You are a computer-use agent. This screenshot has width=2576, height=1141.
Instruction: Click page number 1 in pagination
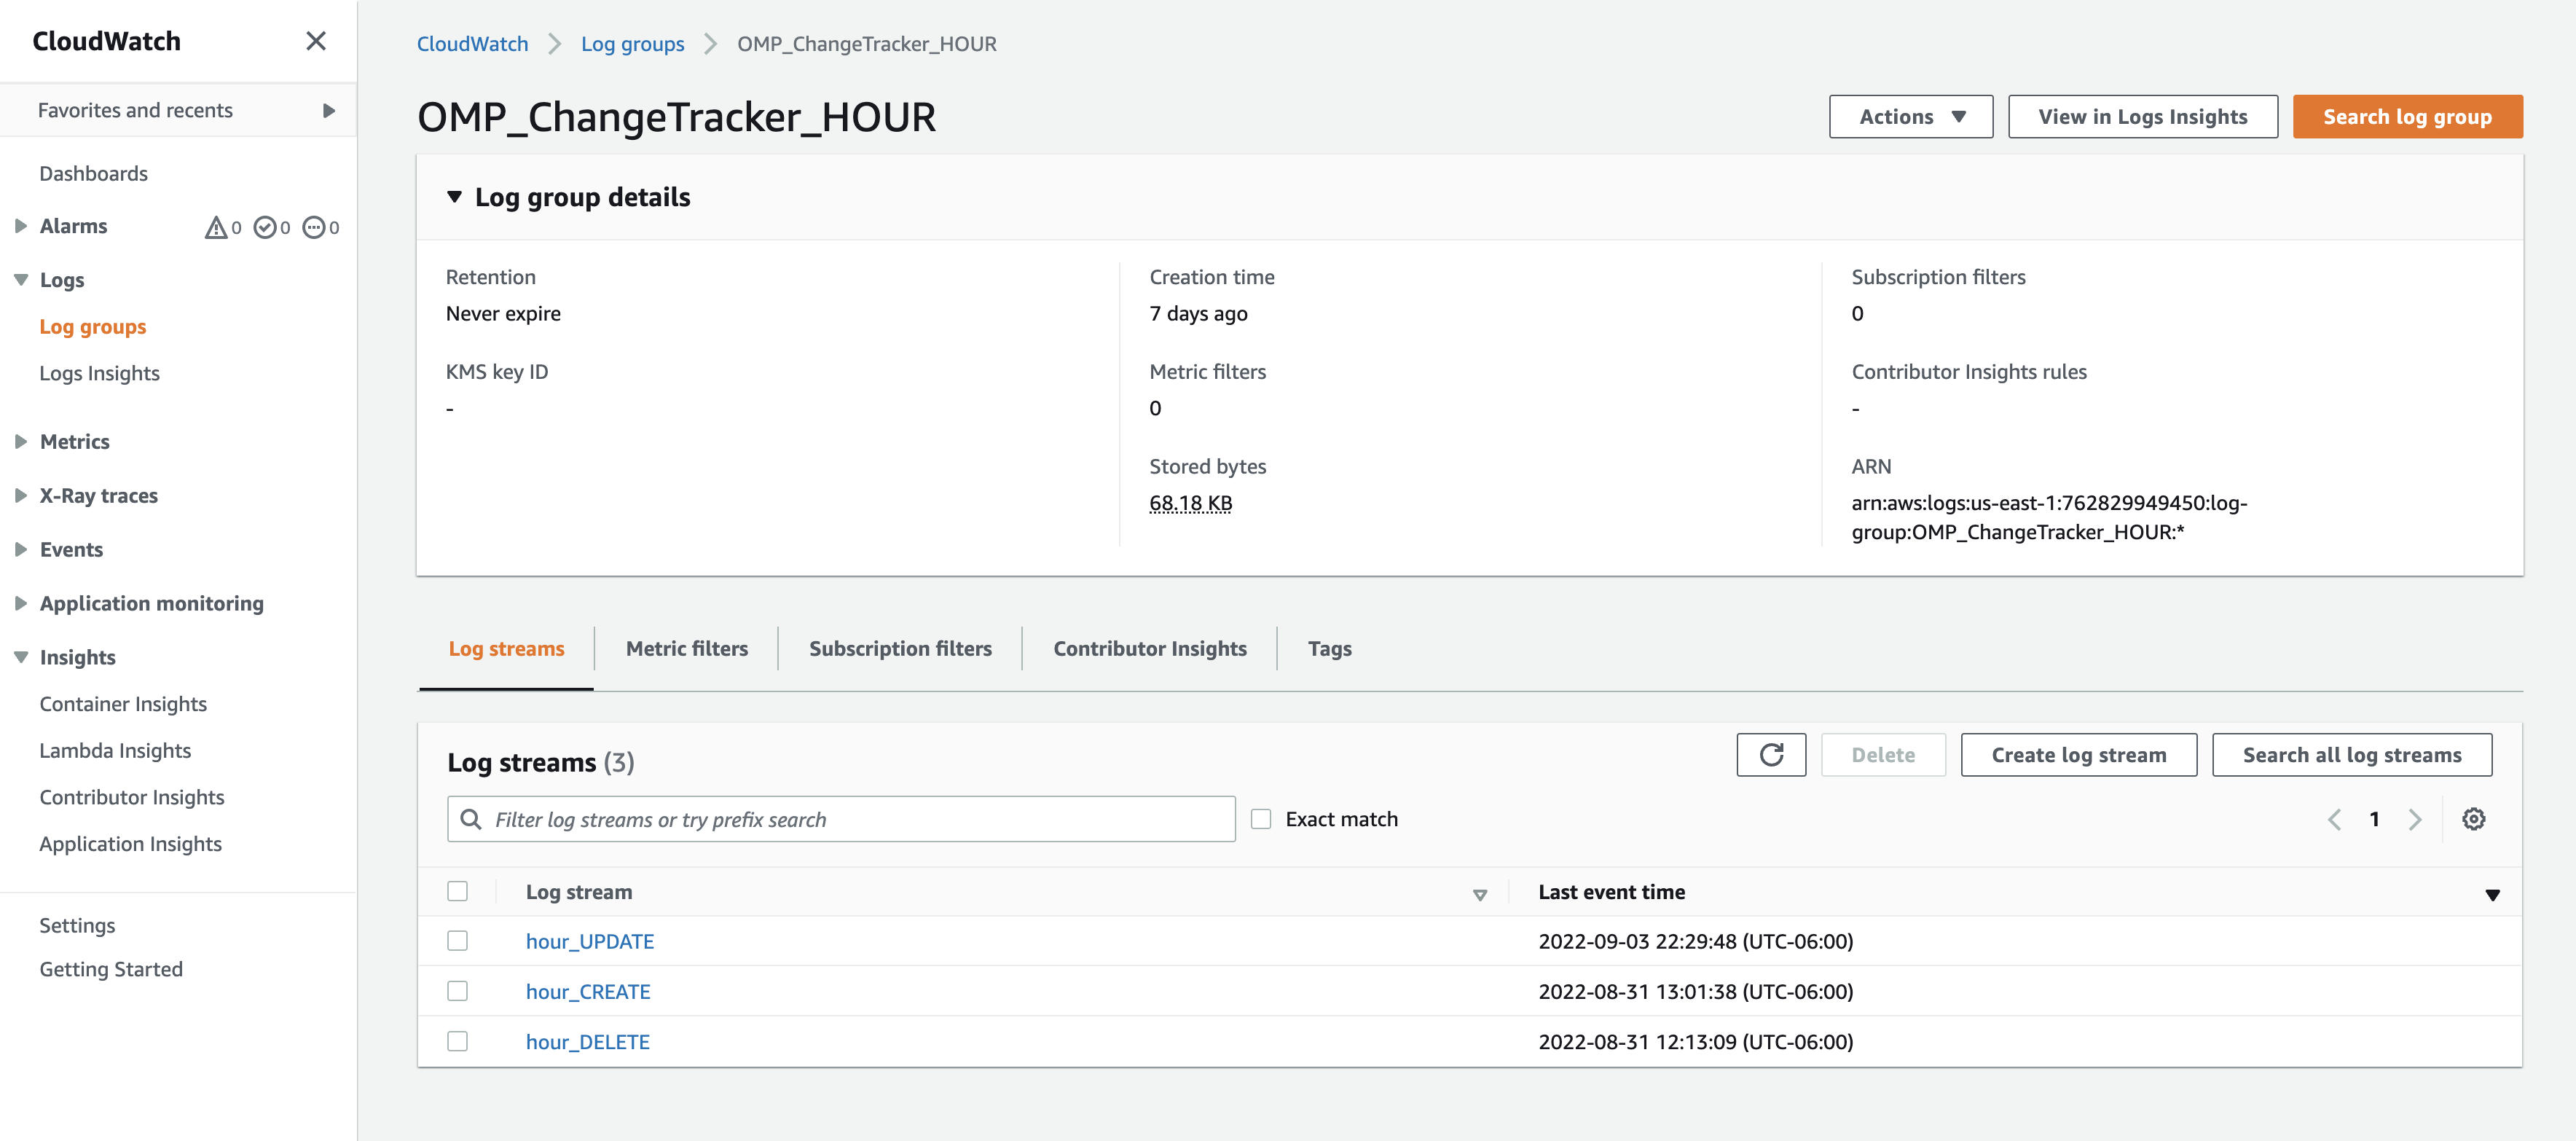2374,819
